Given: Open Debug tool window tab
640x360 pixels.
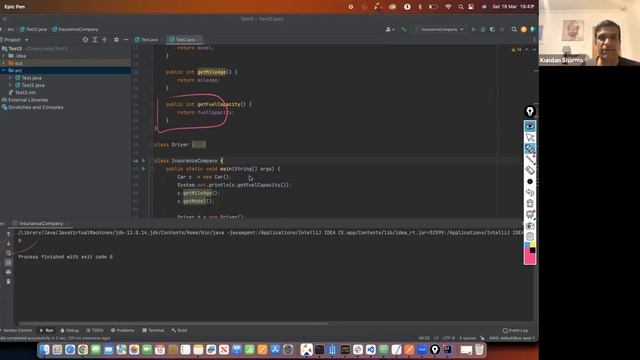Looking at the screenshot, I should (70, 330).
